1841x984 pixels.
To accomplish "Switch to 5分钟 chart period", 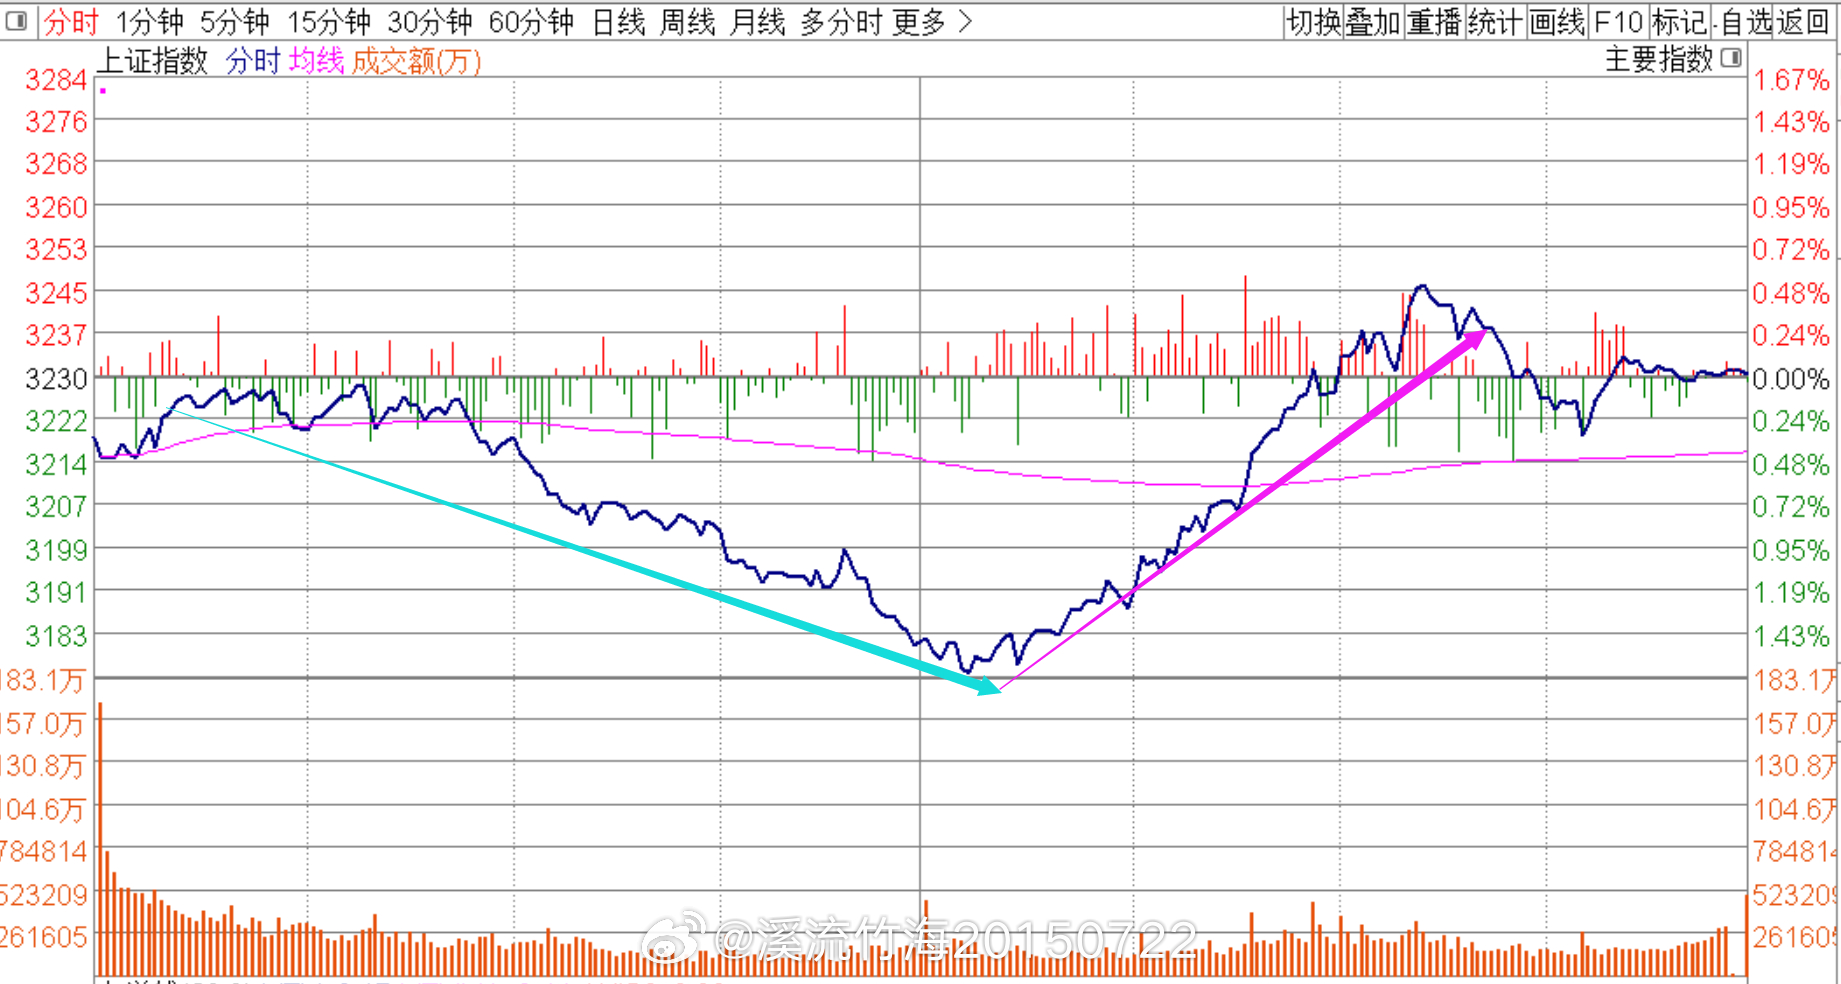I will [235, 21].
